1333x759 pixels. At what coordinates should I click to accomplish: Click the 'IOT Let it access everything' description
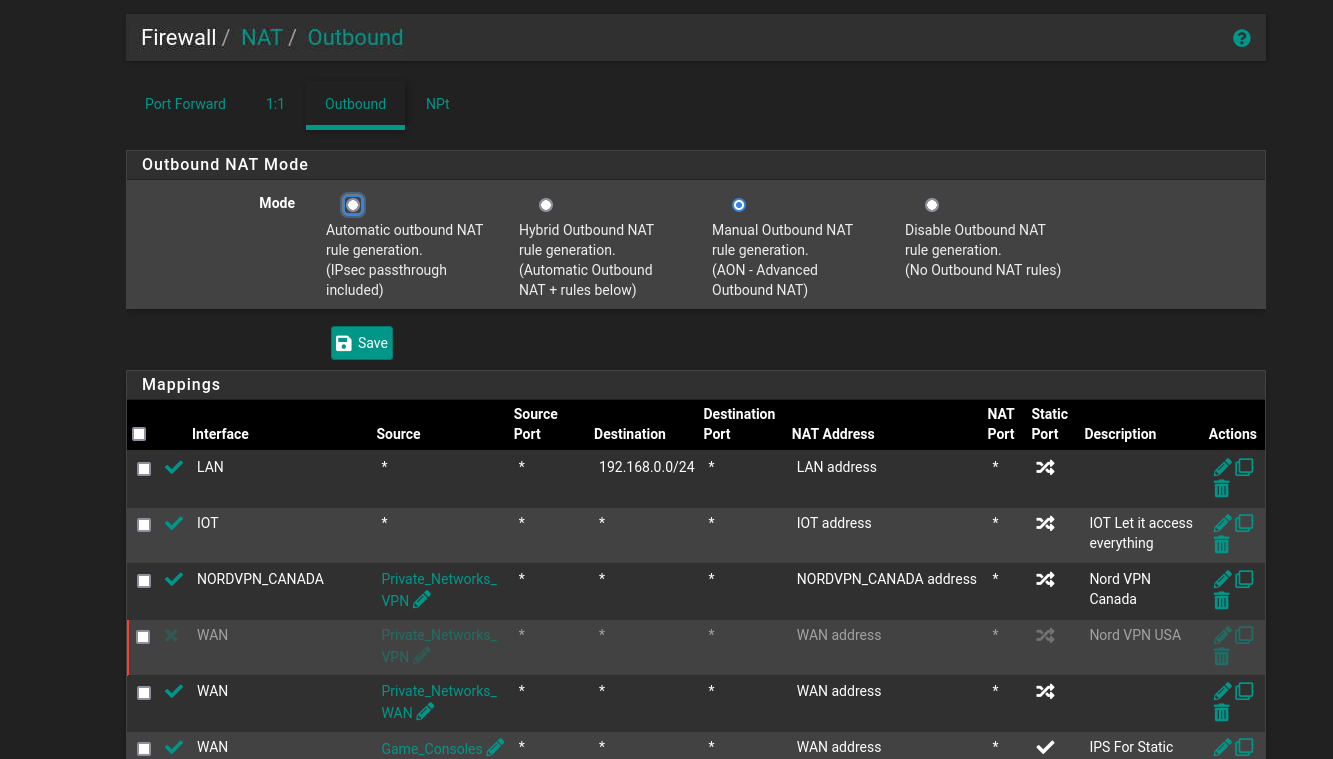pyautogui.click(x=1141, y=533)
